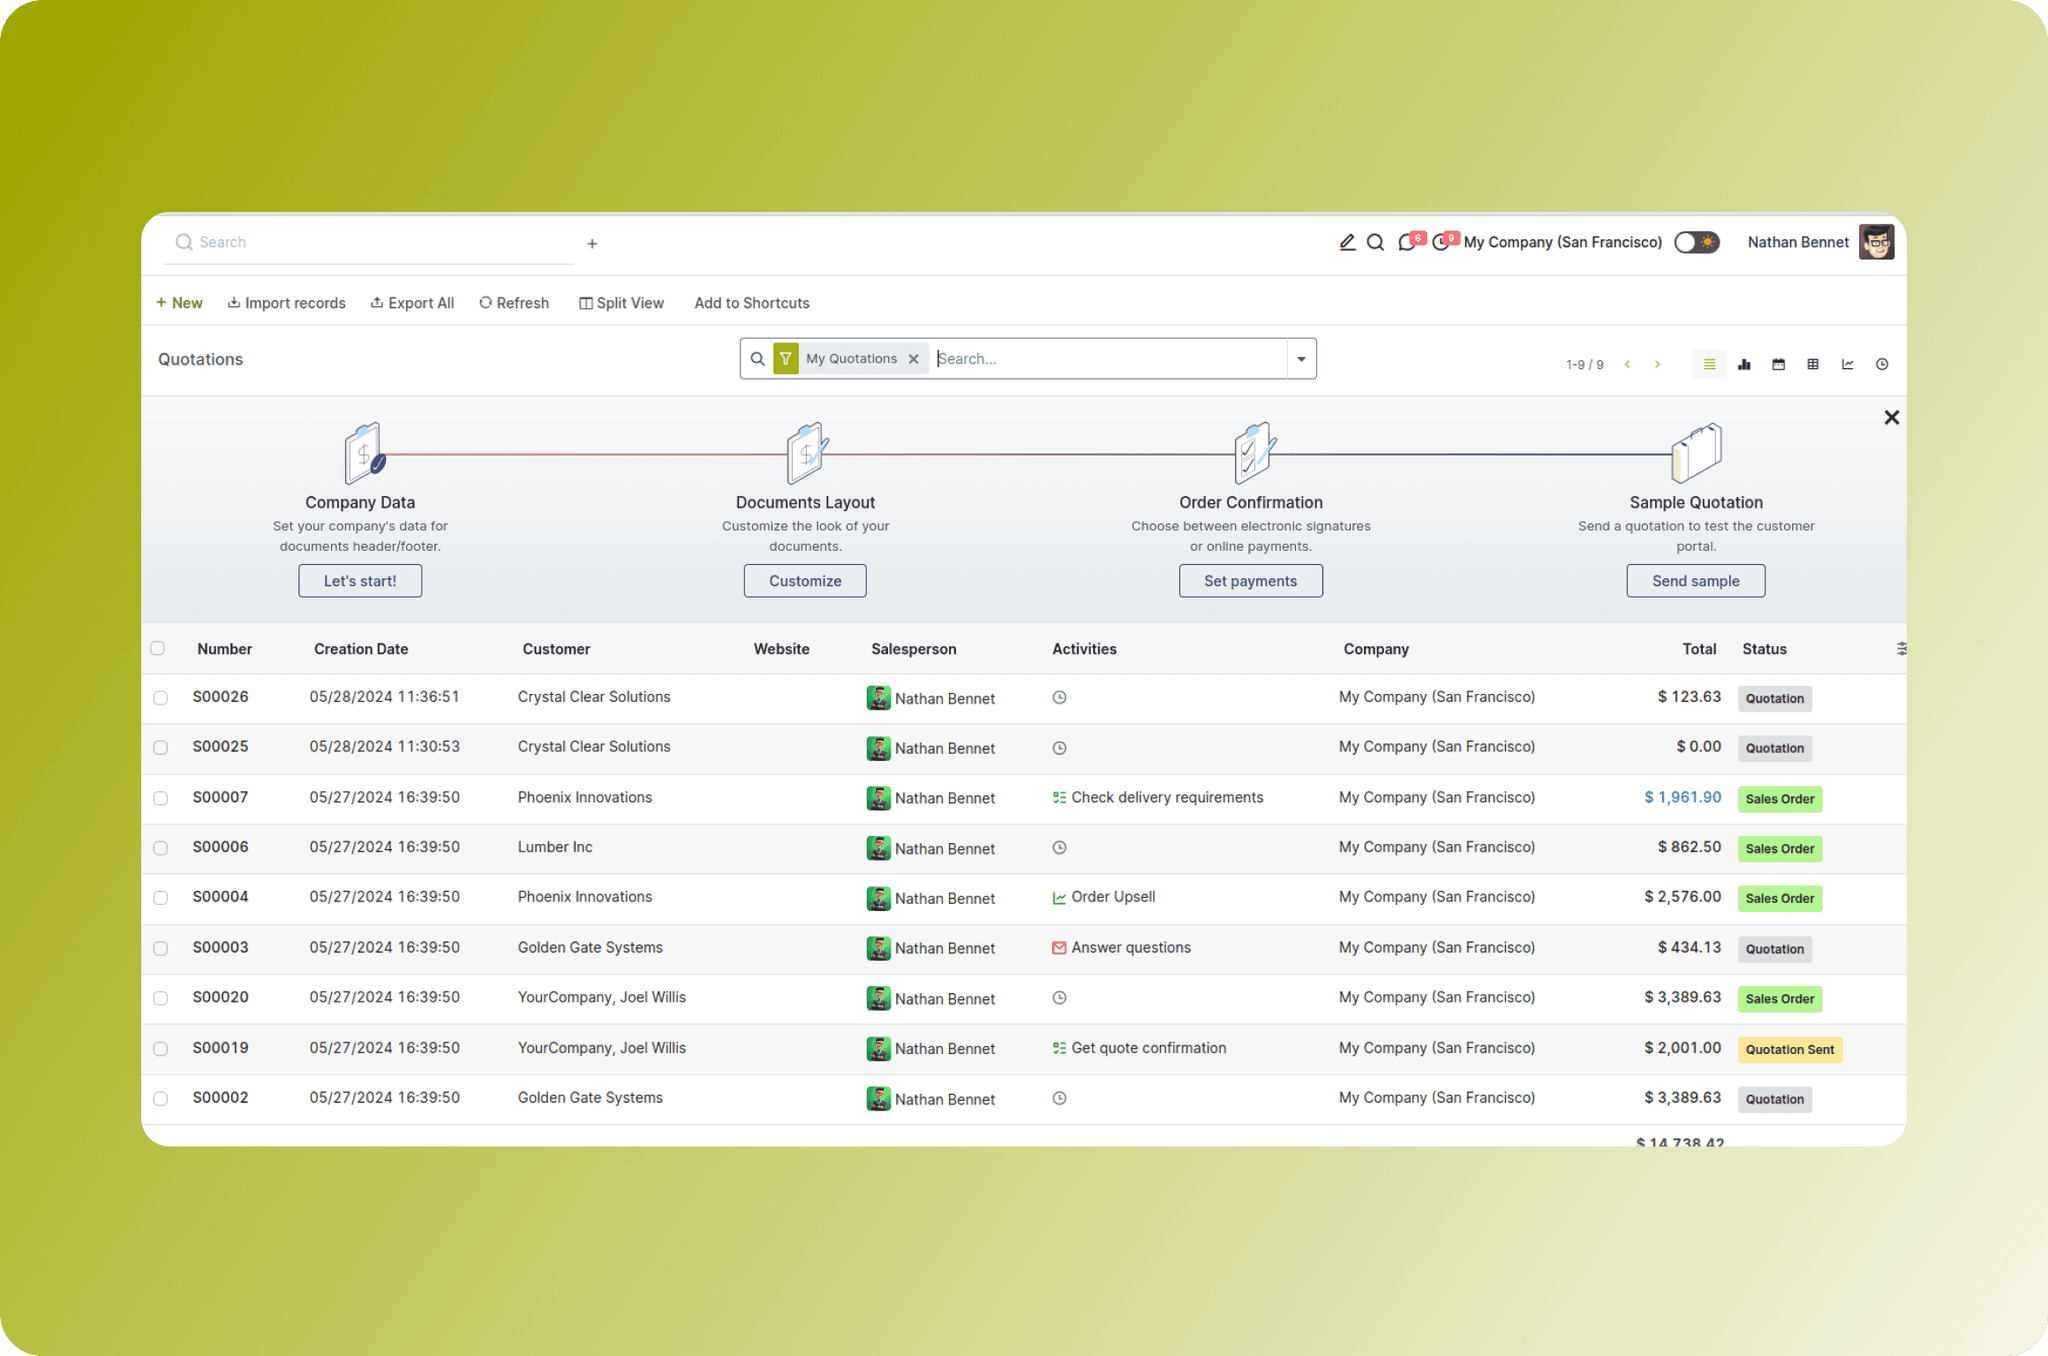Click the Set payments button
Viewport: 2048px width, 1356px height.
point(1251,581)
